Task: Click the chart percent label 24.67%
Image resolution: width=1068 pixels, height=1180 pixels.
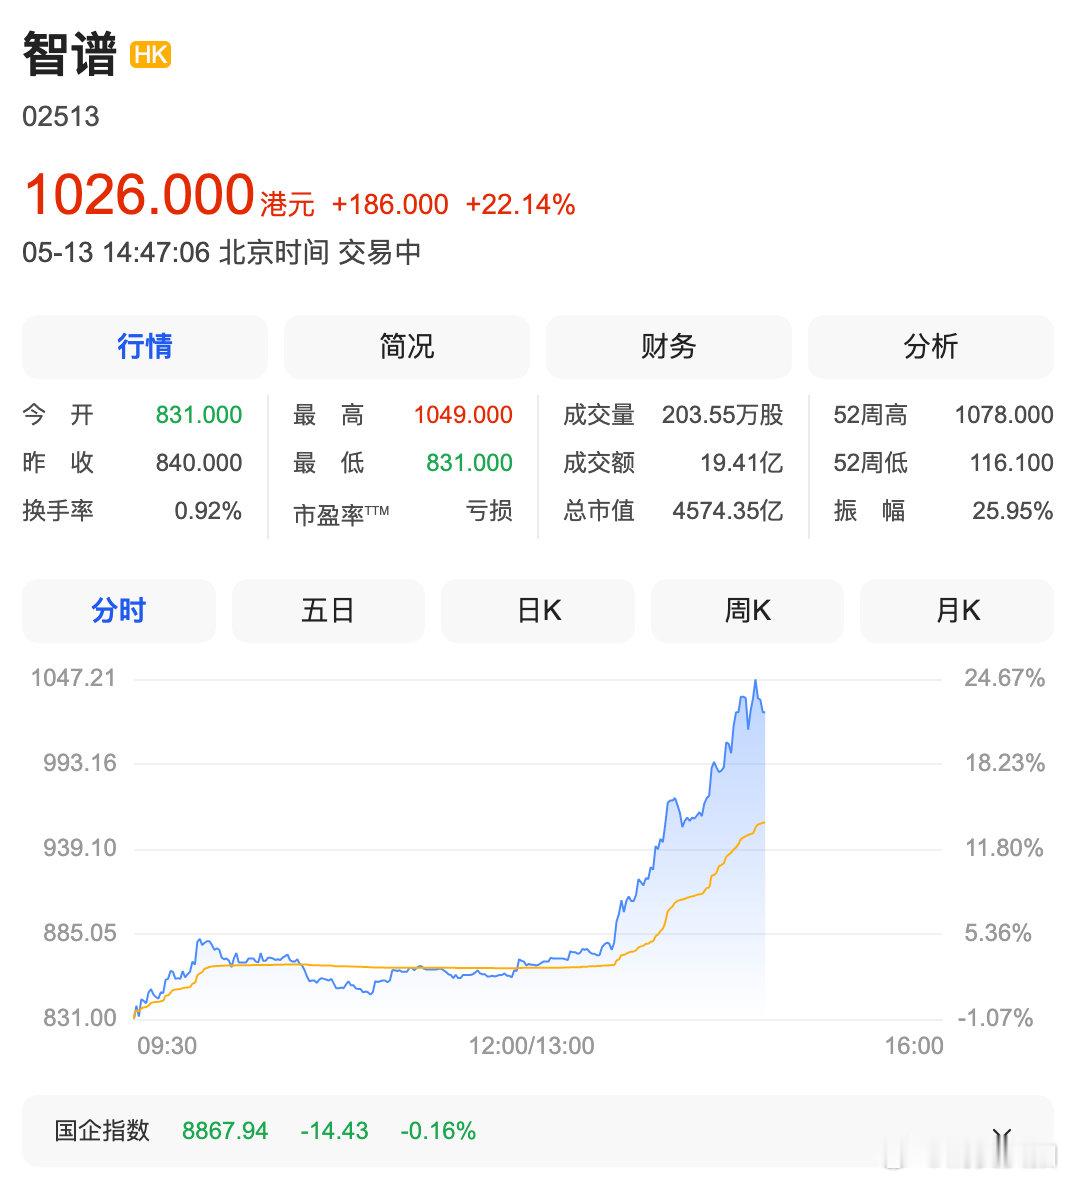Action: point(1005,678)
